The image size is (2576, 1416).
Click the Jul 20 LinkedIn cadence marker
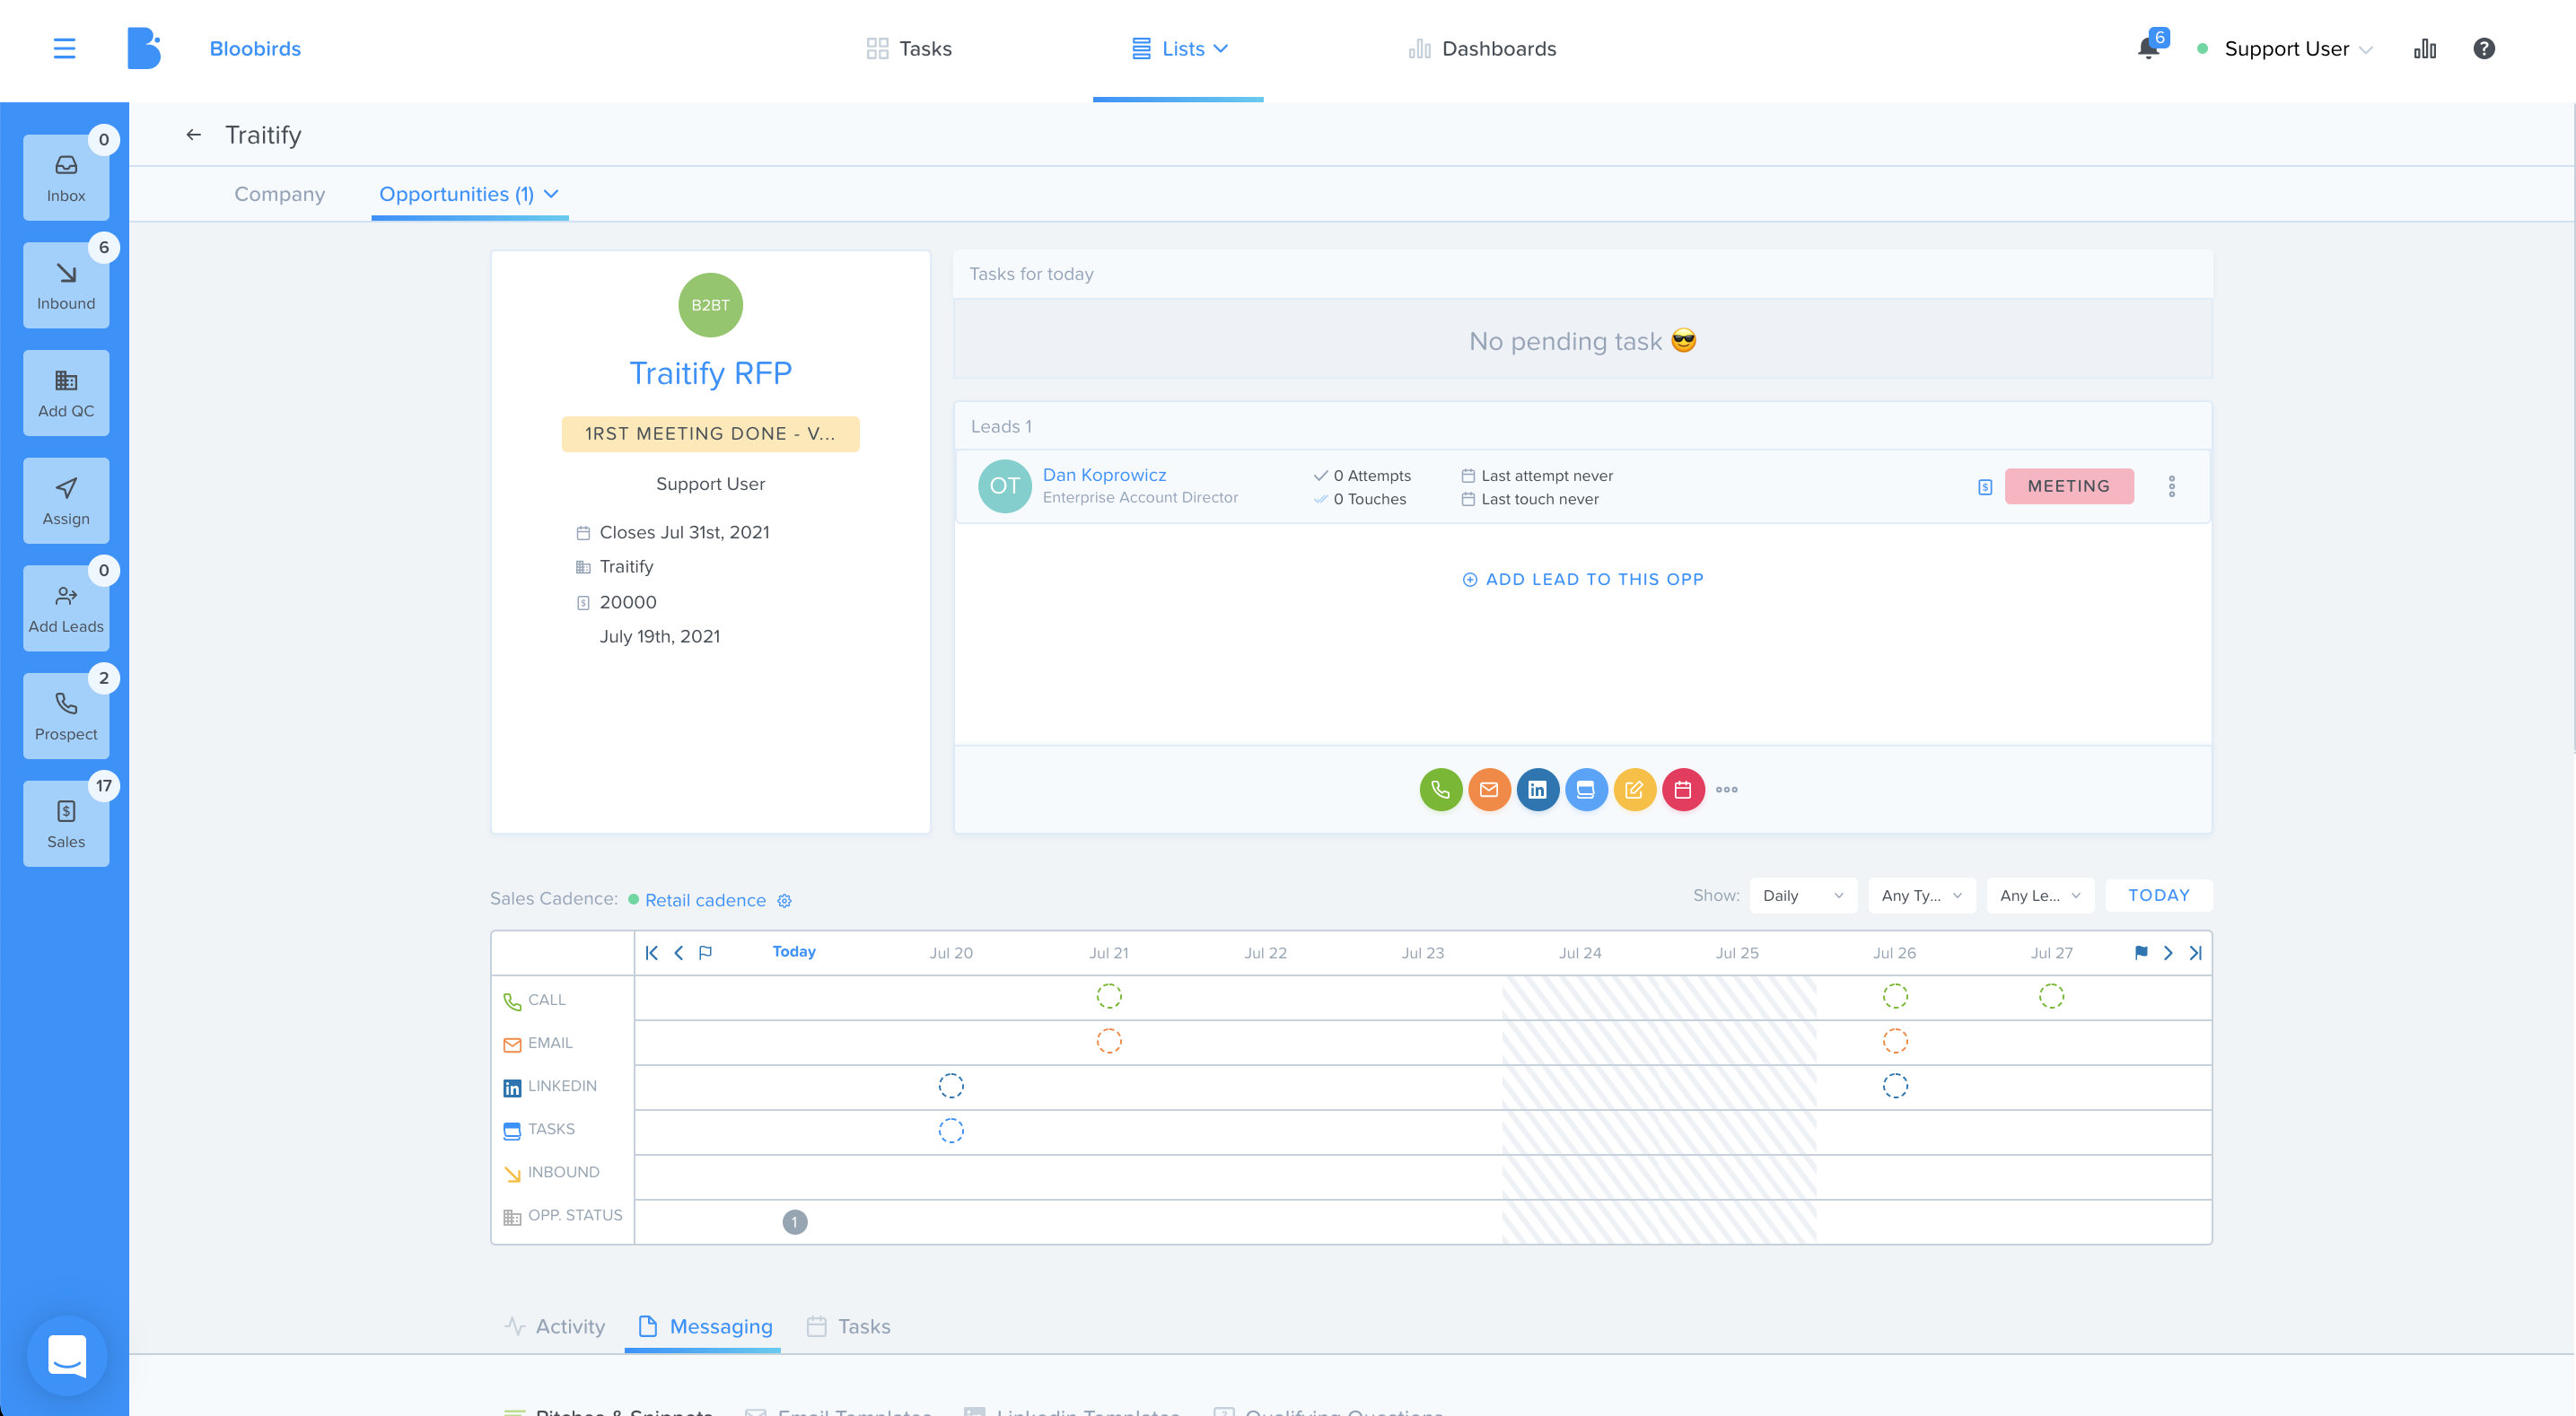click(x=951, y=1086)
